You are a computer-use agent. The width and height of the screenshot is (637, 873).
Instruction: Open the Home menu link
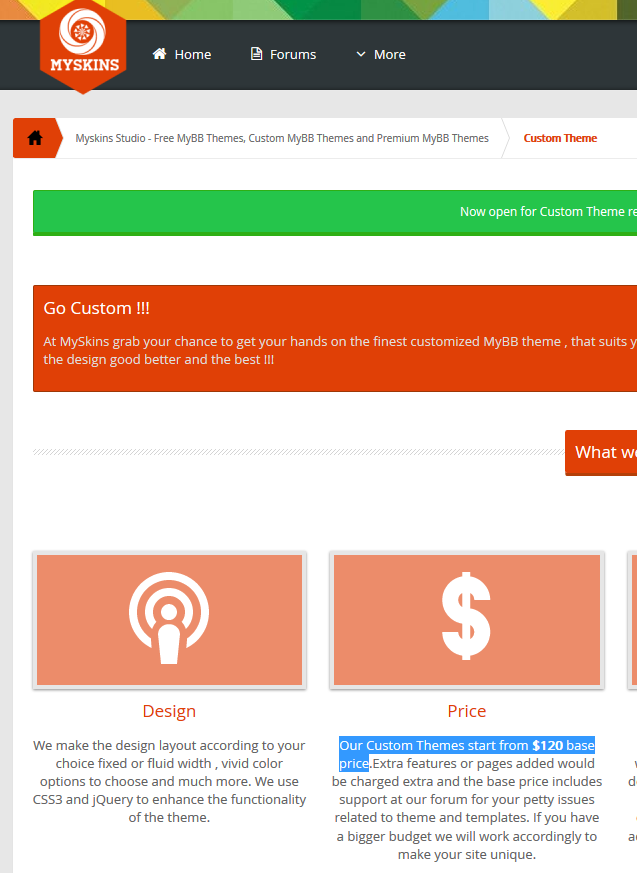(193, 55)
